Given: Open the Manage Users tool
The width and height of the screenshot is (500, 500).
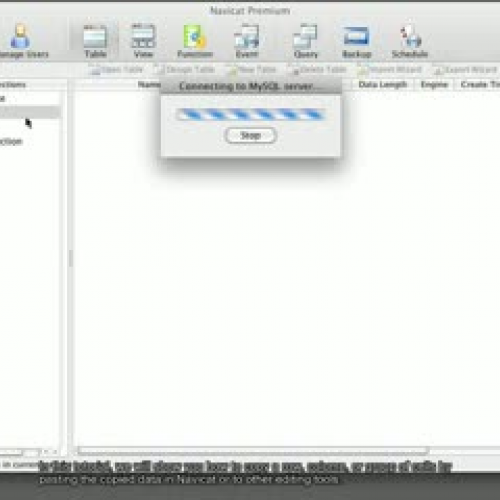Looking at the screenshot, I should click(21, 42).
